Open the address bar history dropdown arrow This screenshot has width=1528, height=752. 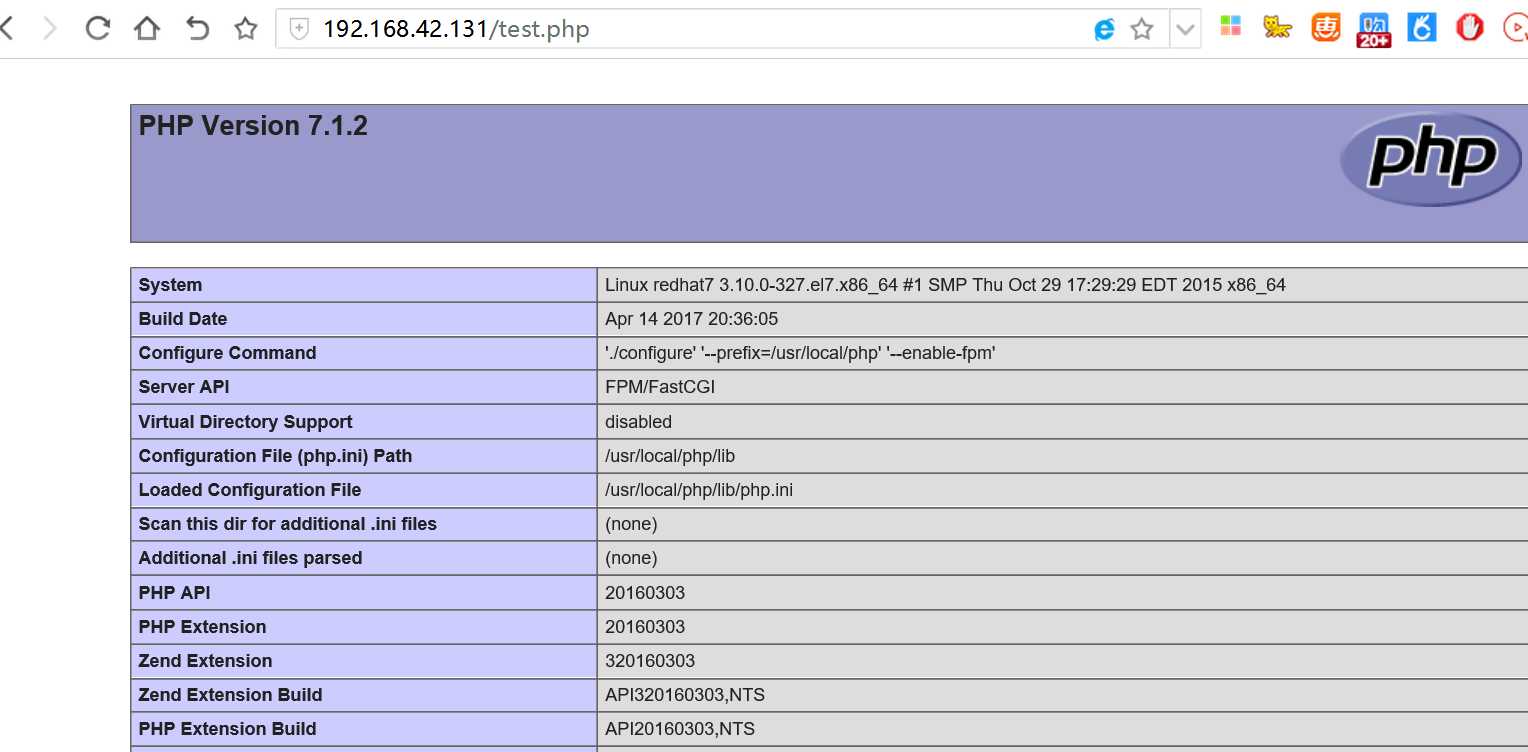click(x=1185, y=30)
